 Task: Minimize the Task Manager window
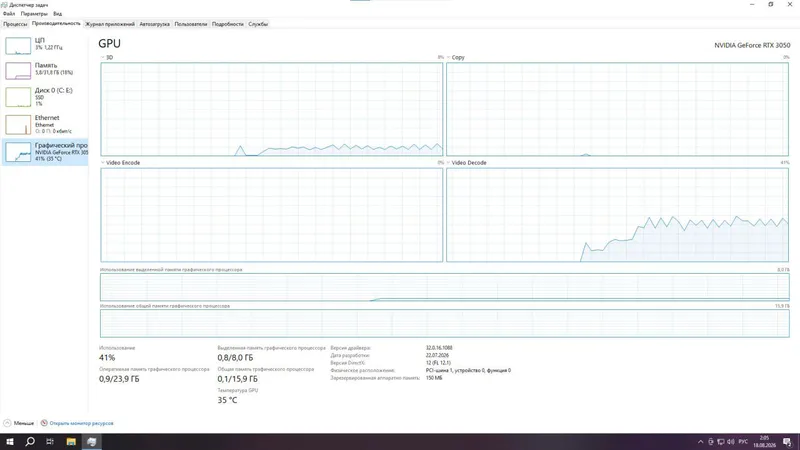tap(752, 5)
